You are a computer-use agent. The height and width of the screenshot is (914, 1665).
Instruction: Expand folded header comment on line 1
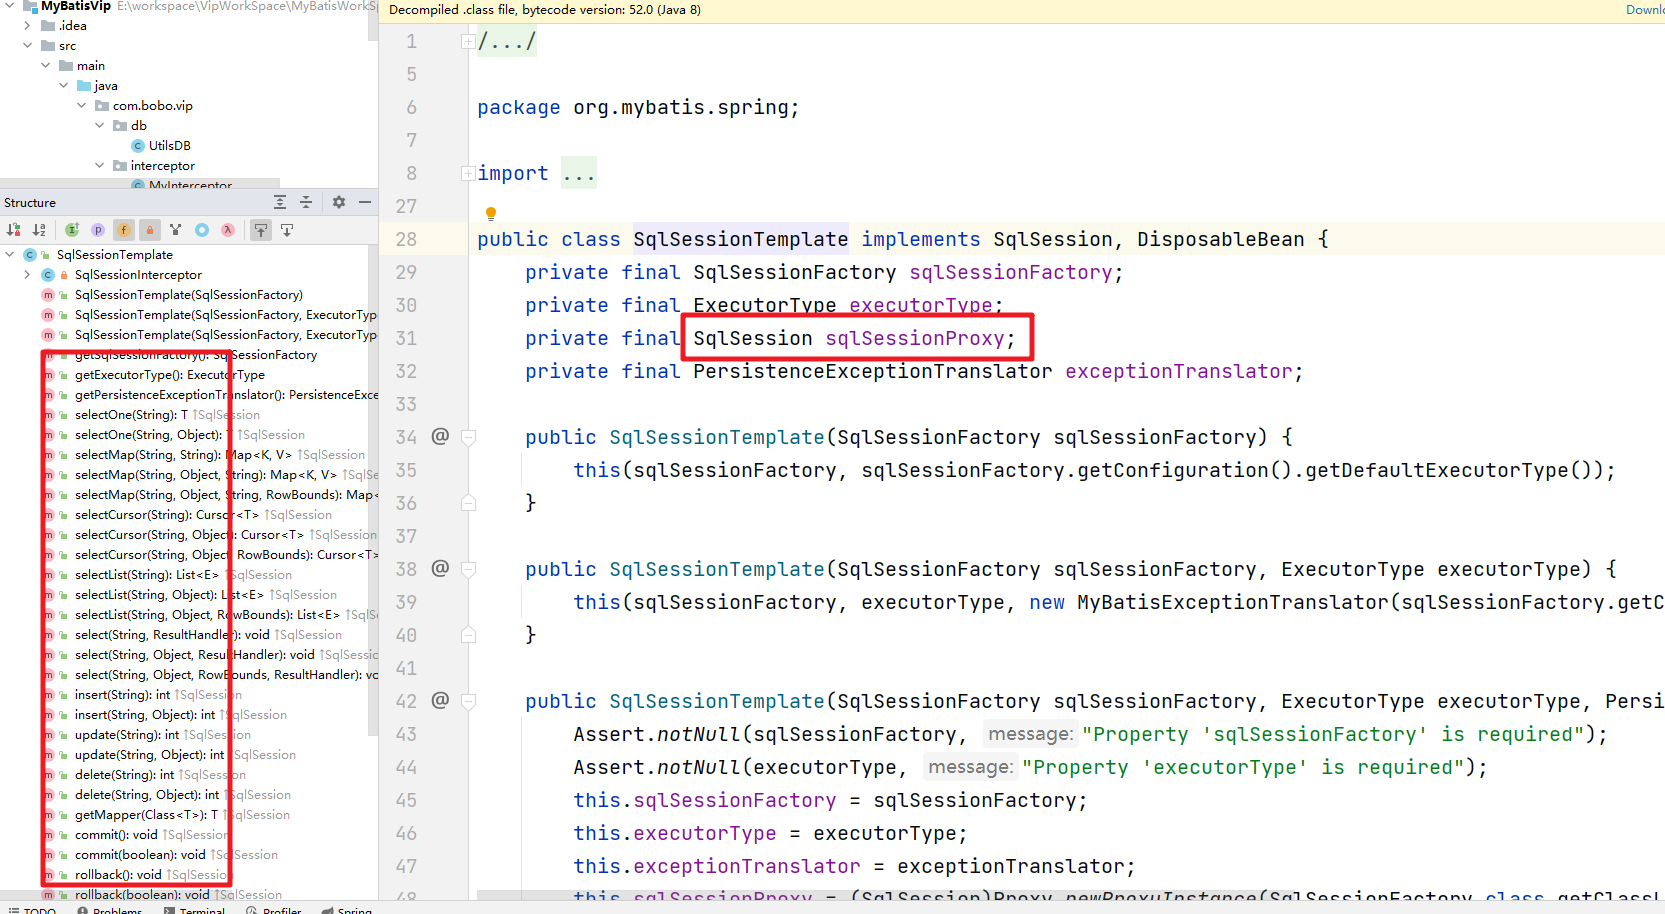[x=467, y=41]
